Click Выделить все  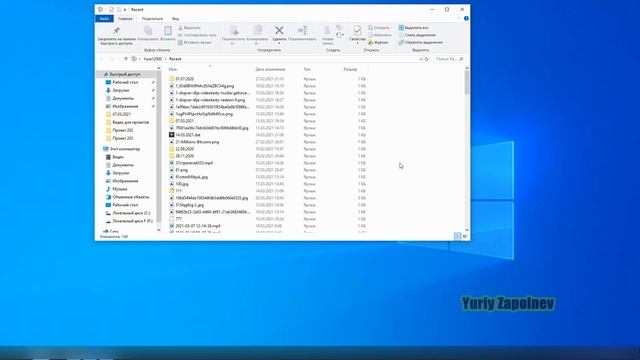click(413, 28)
